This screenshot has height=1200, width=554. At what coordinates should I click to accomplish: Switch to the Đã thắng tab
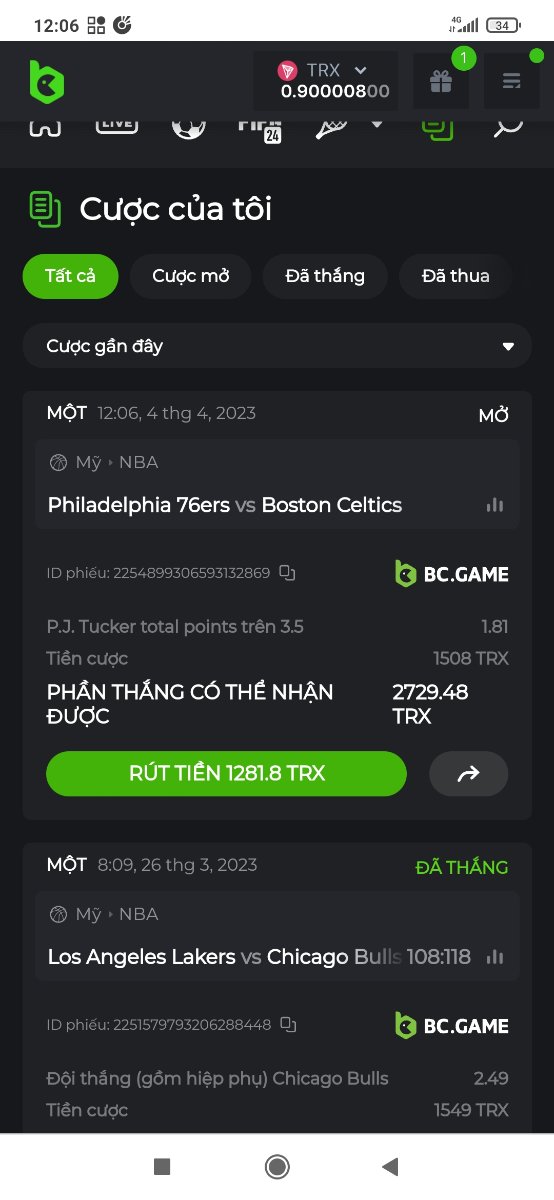(325, 276)
